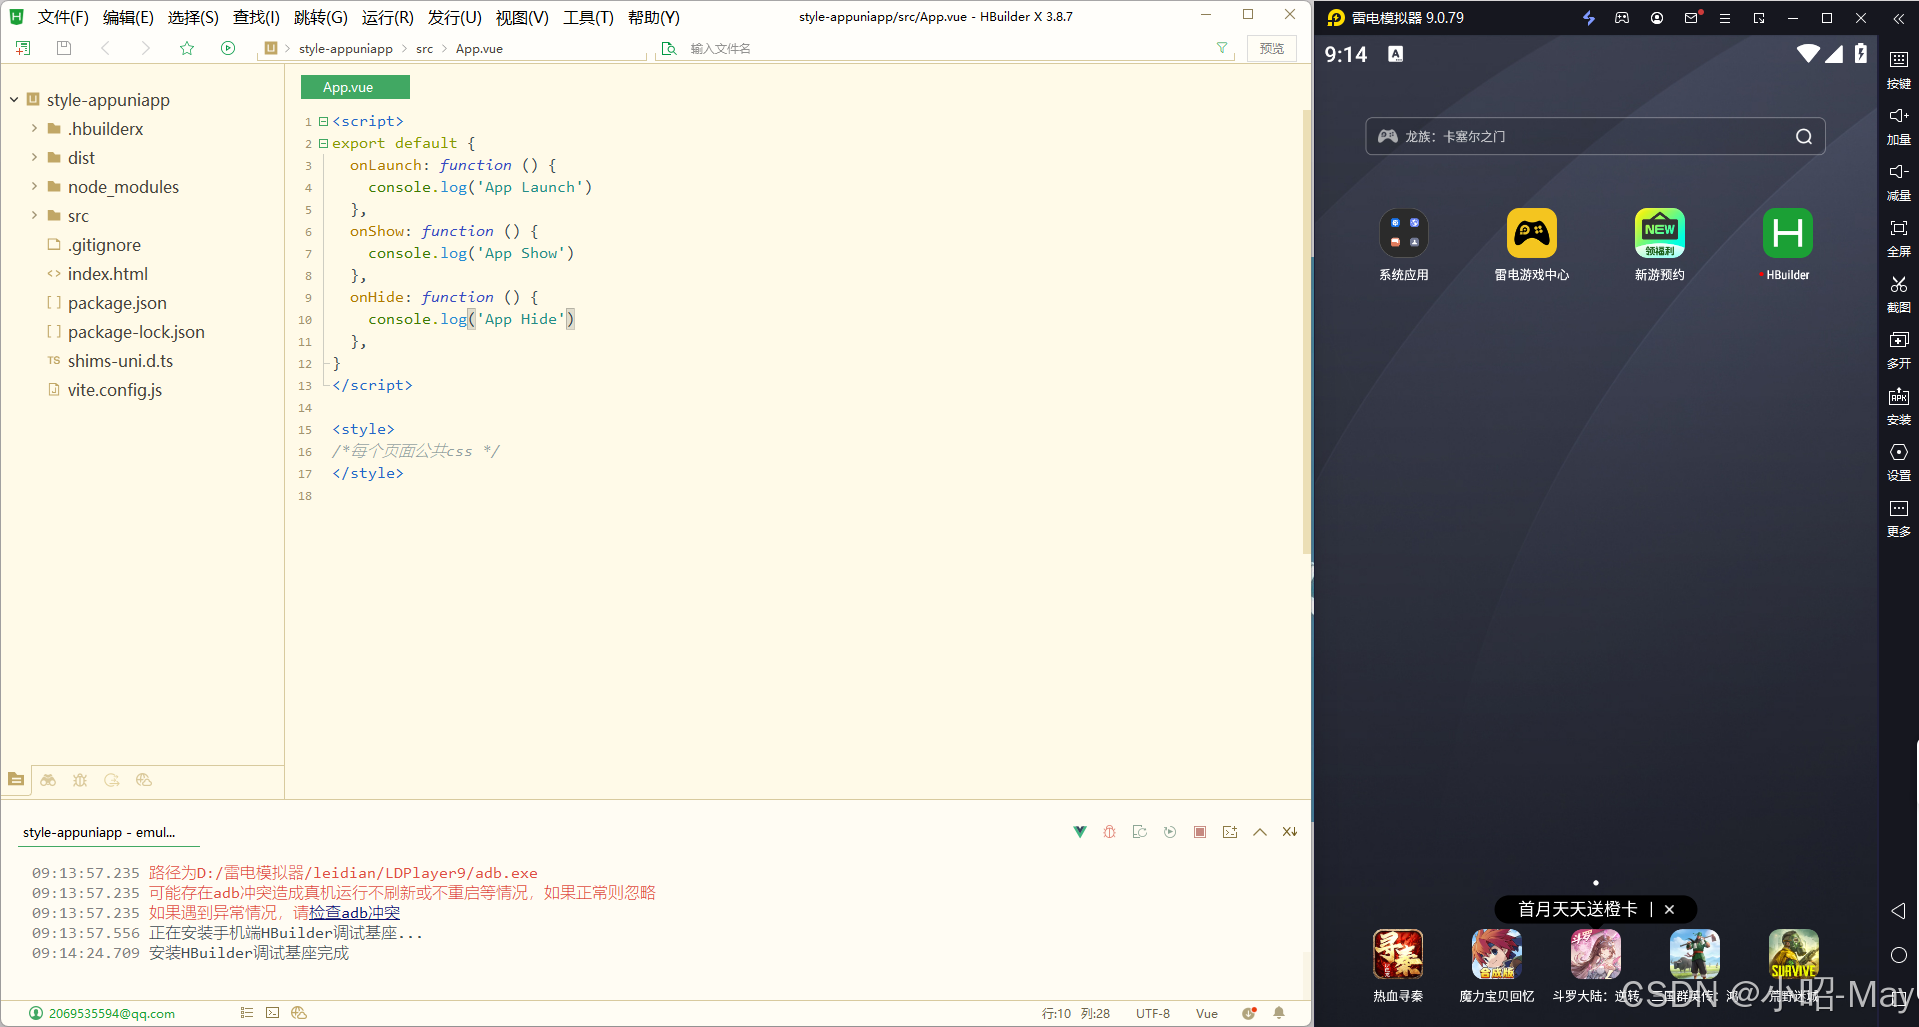The width and height of the screenshot is (1919, 1027).
Task: Expand the dist folder
Action: 34,158
